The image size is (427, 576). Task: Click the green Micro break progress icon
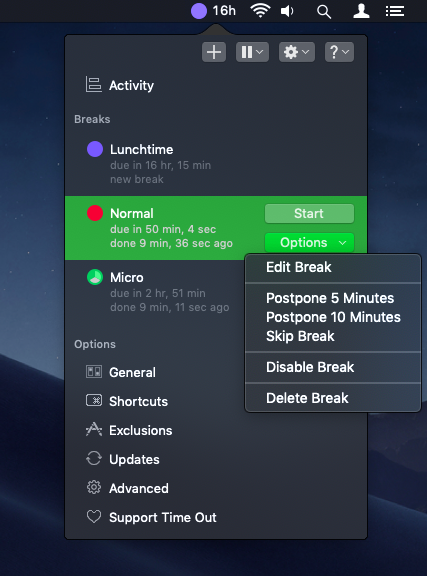pos(95,277)
